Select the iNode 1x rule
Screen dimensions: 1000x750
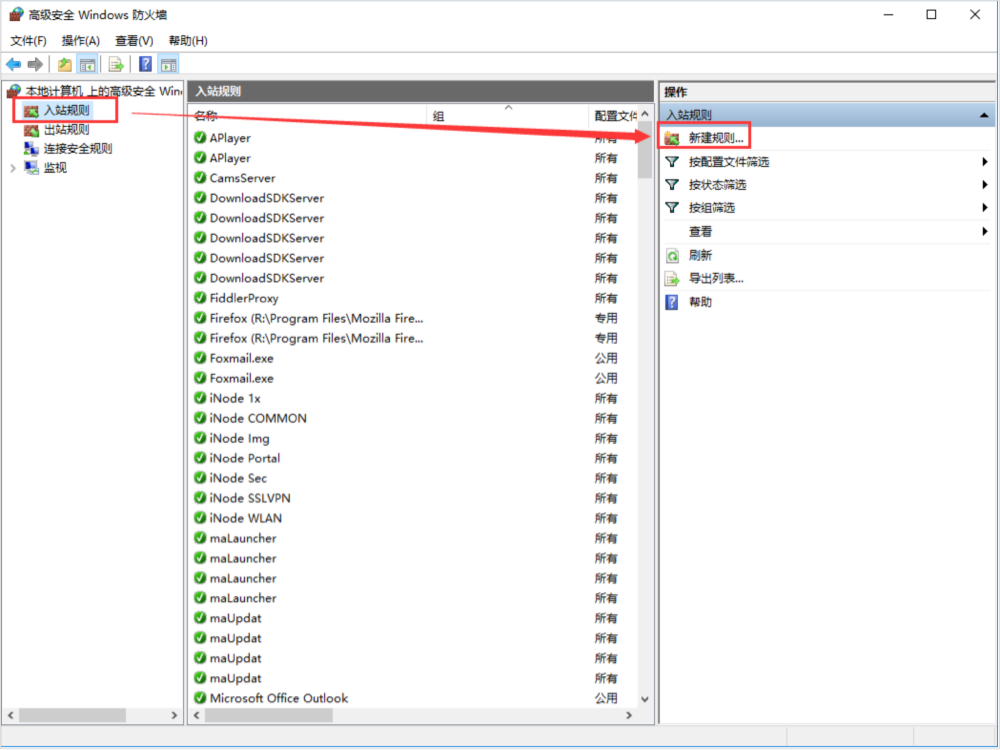click(235, 398)
